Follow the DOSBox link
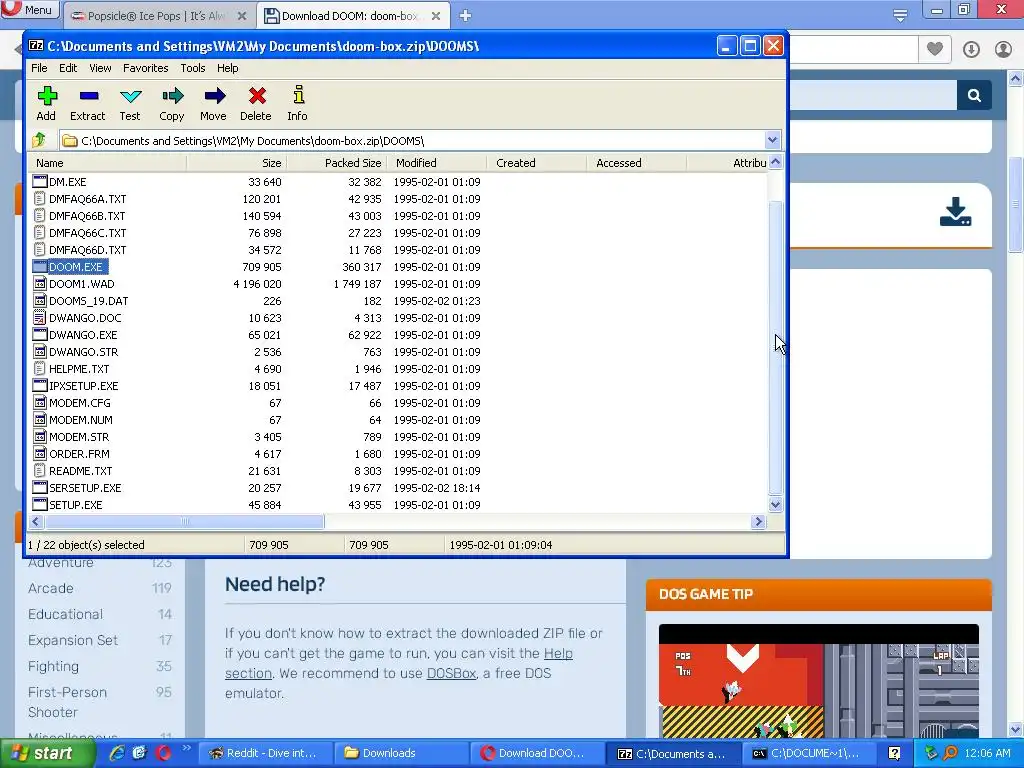 [451, 673]
